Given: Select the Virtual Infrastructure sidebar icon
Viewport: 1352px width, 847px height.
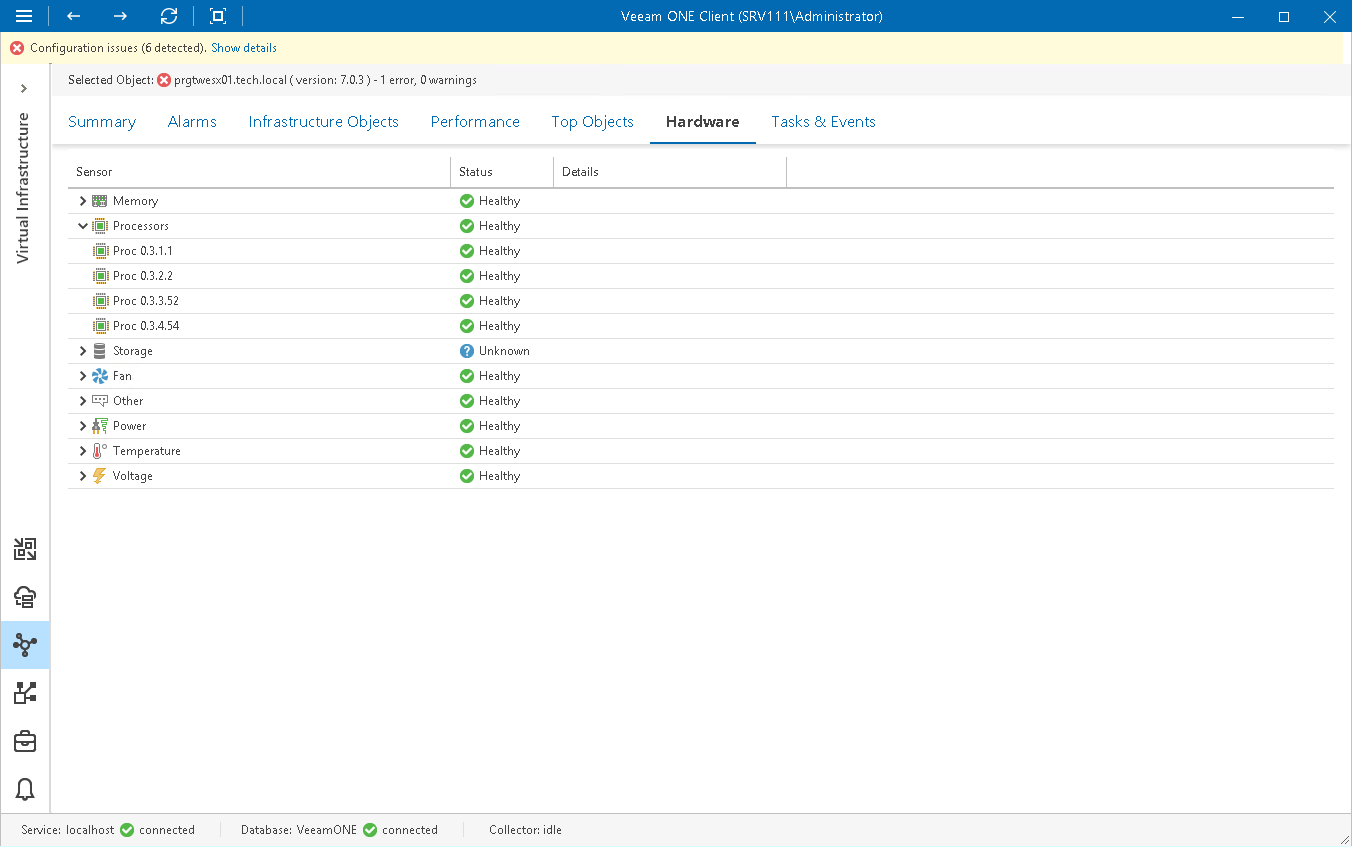Looking at the screenshot, I should coord(25,645).
